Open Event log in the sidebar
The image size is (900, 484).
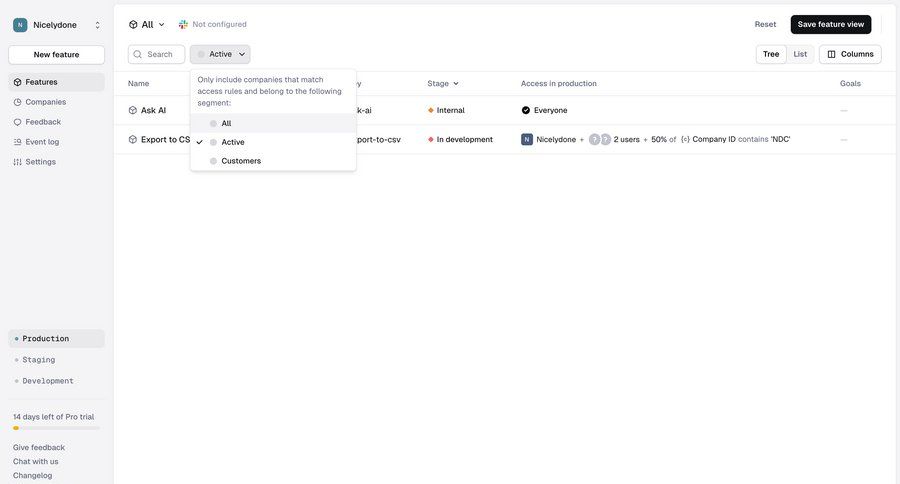pos(56,142)
